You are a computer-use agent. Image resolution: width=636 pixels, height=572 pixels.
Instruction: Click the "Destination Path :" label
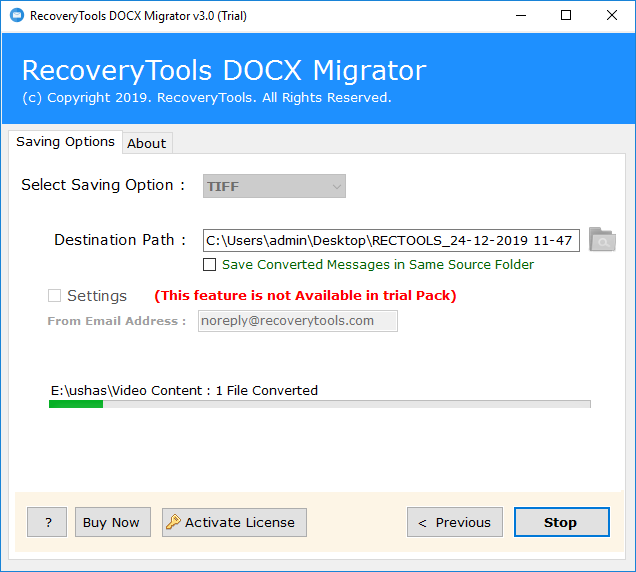120,240
